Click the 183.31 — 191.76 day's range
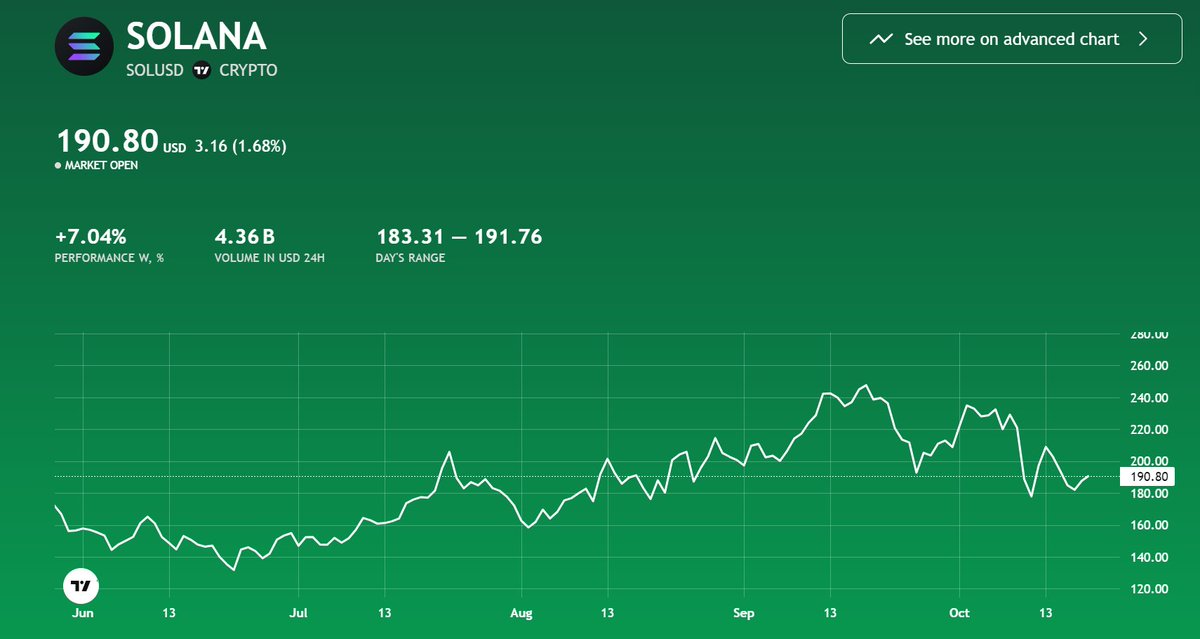Image resolution: width=1200 pixels, height=639 pixels. (x=459, y=237)
